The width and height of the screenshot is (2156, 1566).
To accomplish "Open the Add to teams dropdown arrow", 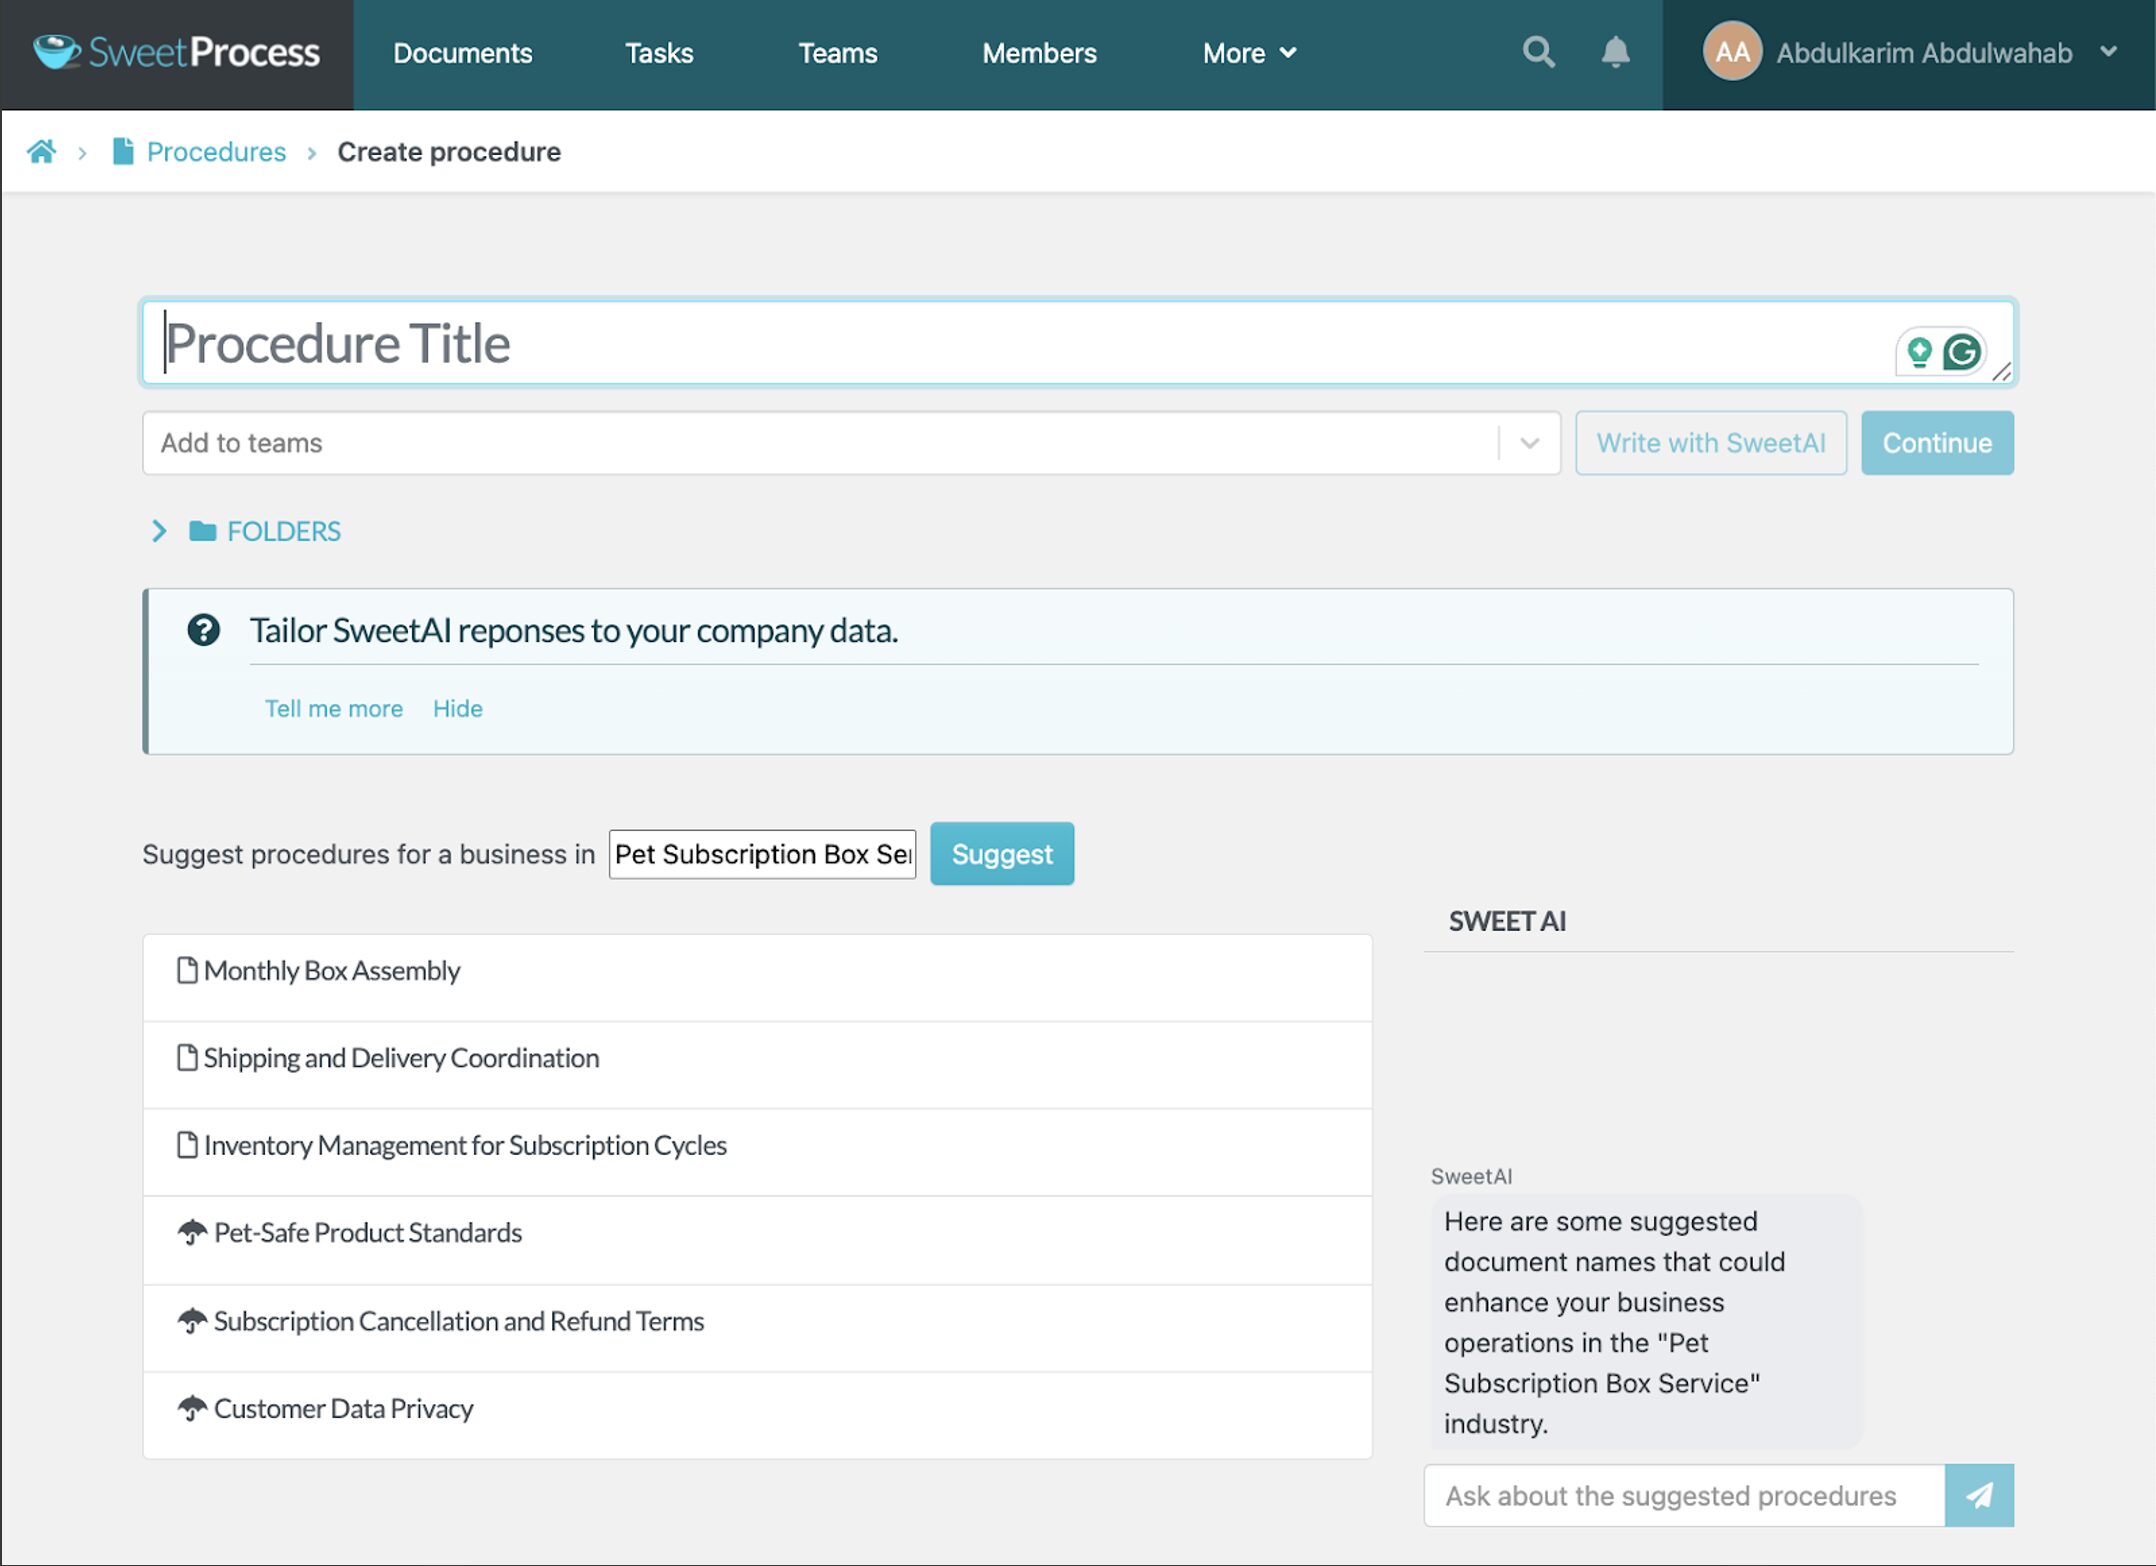I will [x=1529, y=443].
